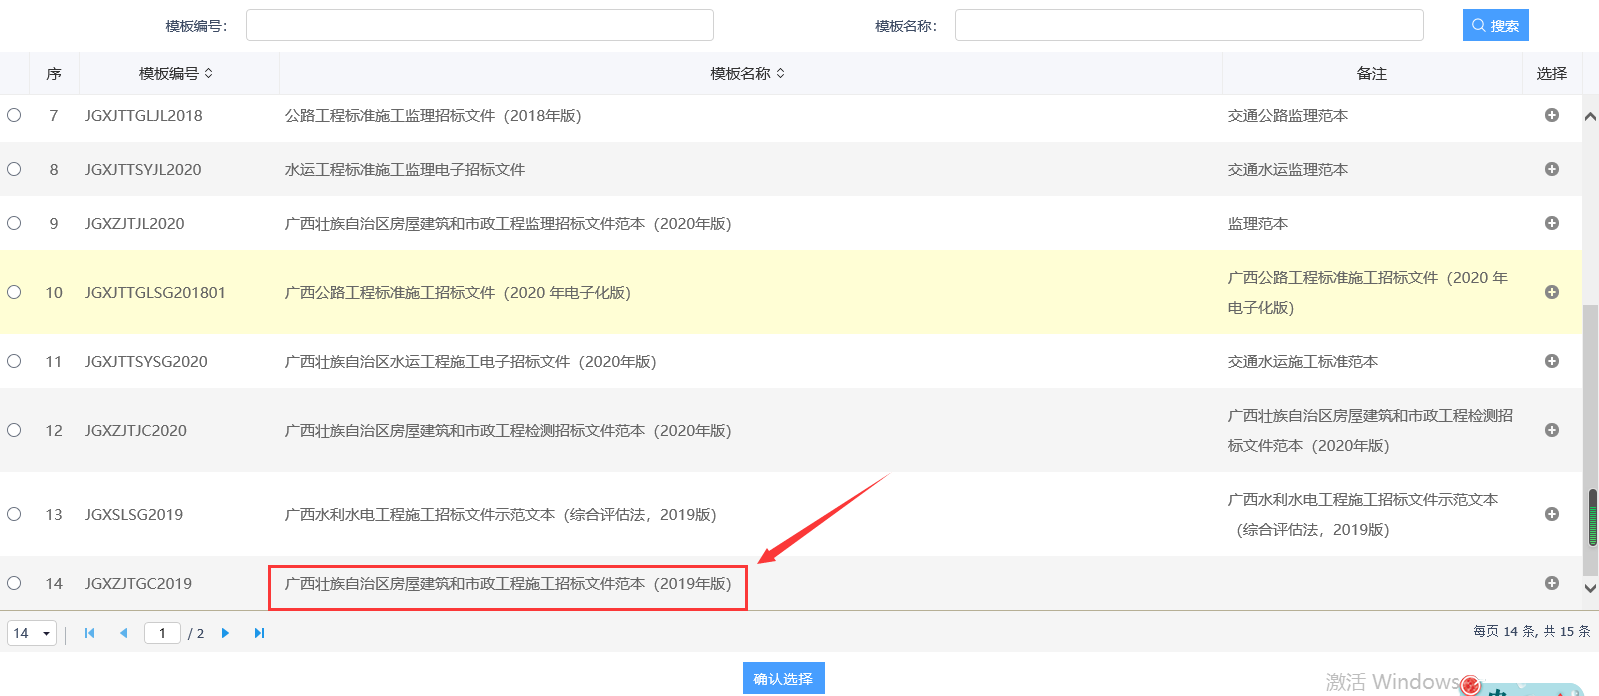1599x696 pixels.
Task: Click the 选择 column header
Action: [1551, 73]
